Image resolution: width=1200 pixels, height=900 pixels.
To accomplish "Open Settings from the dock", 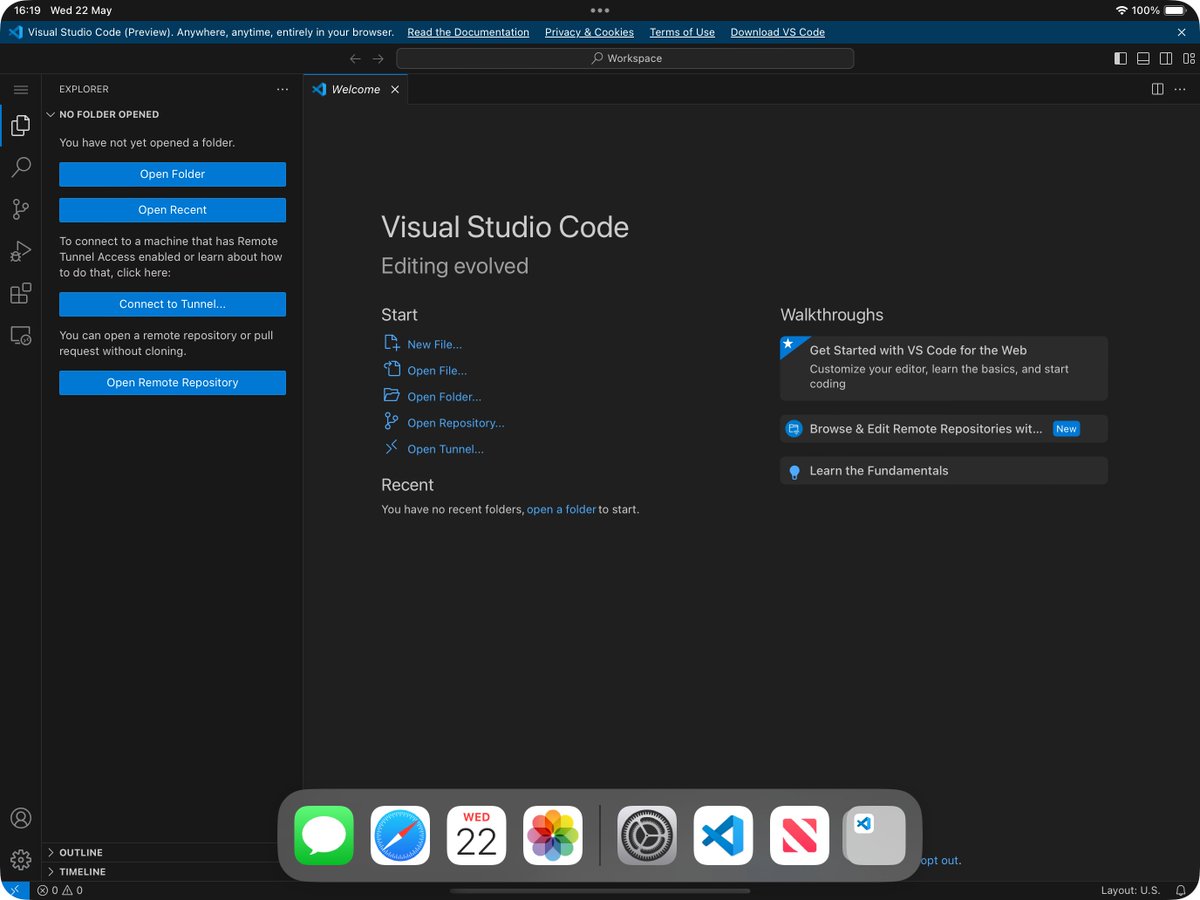I will tap(647, 835).
